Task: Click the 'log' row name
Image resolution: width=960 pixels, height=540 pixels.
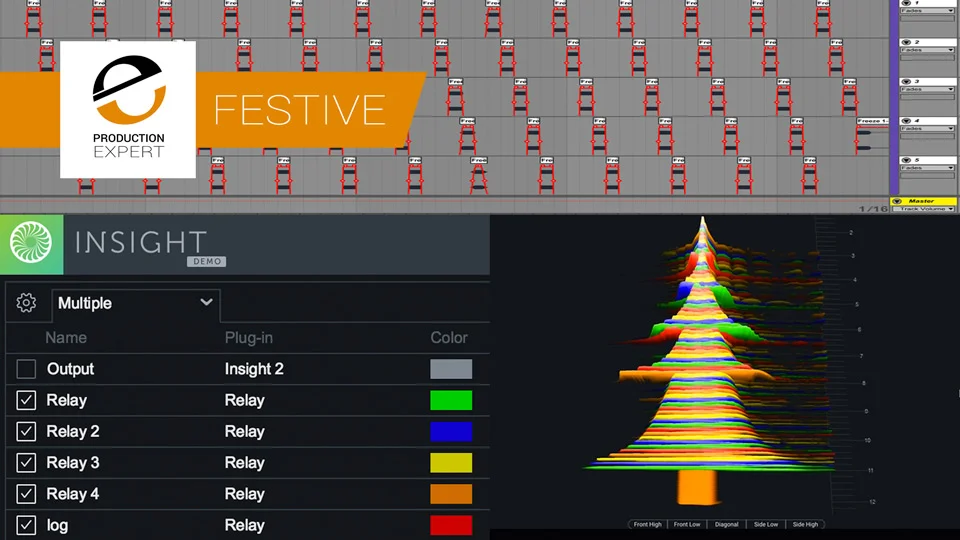Action: 58,525
